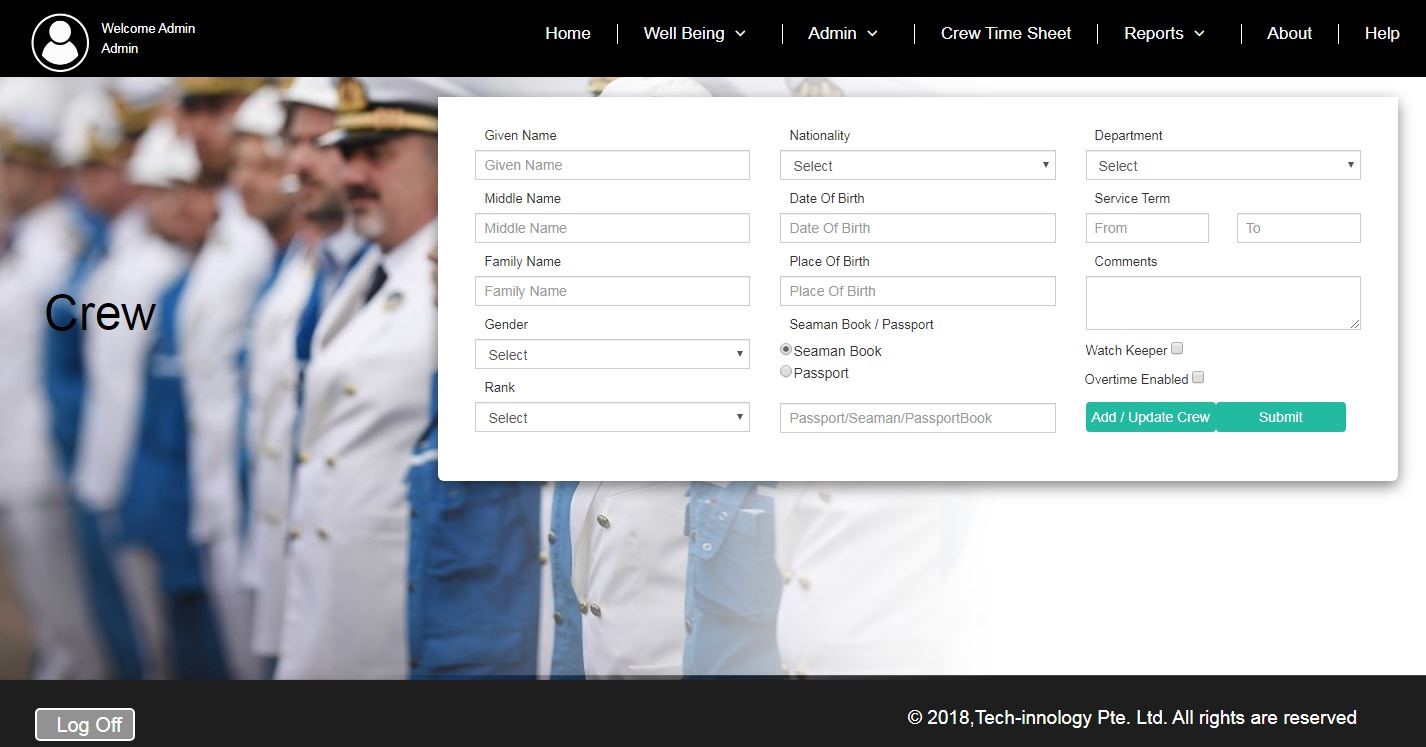Image resolution: width=1426 pixels, height=747 pixels.
Task: Click inside the Comments text area
Action: [x=1222, y=303]
